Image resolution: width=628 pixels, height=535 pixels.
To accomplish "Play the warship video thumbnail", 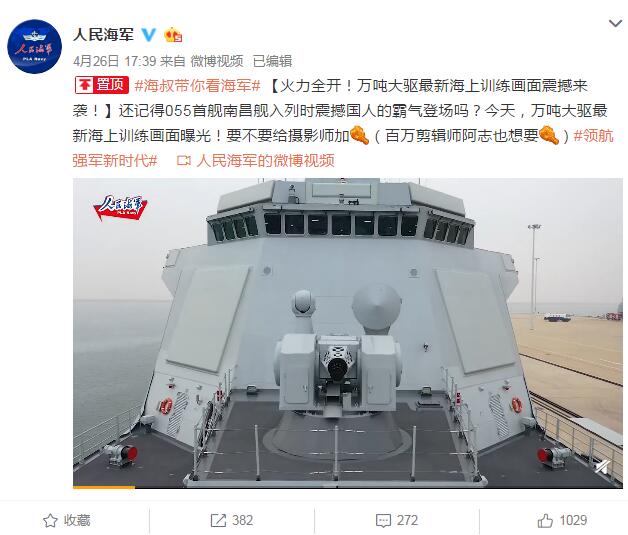I will 348,333.
